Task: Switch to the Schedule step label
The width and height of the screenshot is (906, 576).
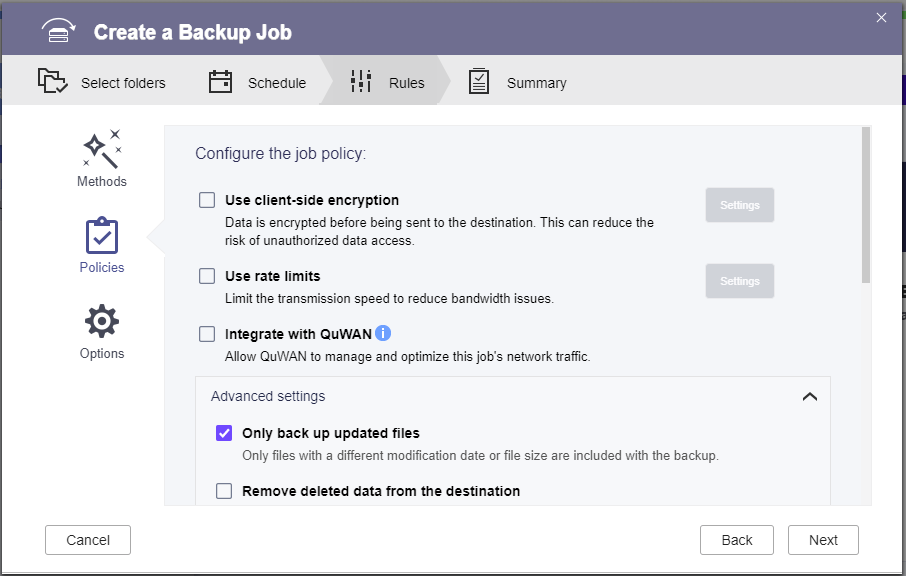Action: click(x=277, y=83)
